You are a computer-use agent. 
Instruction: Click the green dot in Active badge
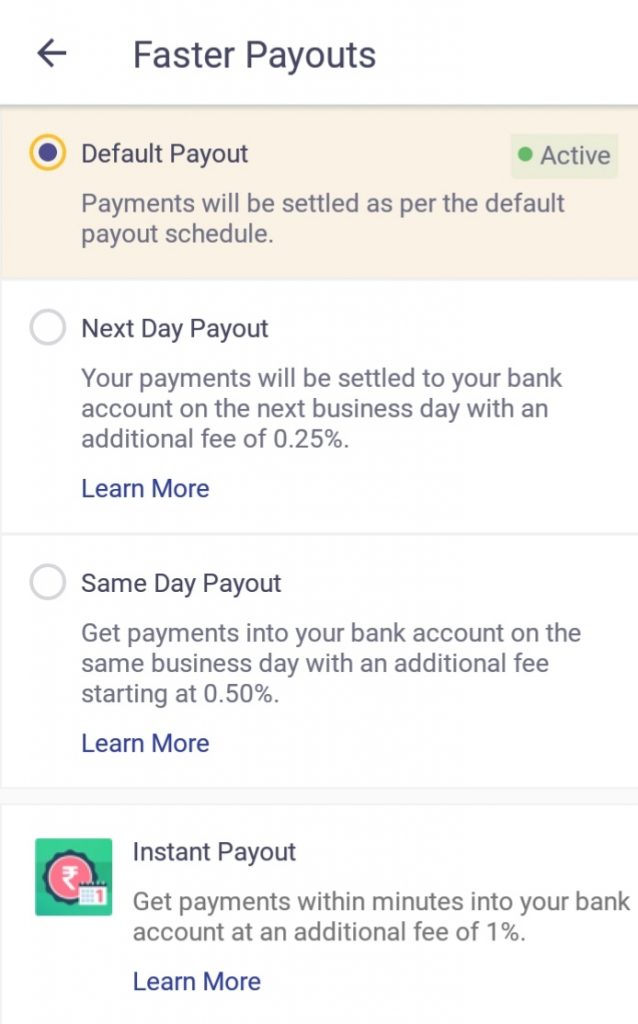[525, 156]
